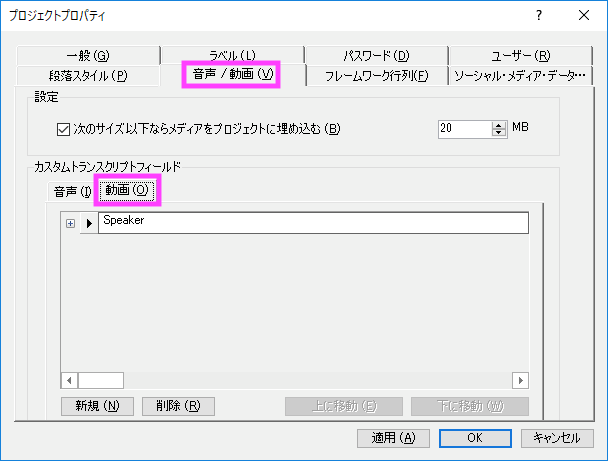The height and width of the screenshot is (461, 608).
Task: Expand the Speaker row plus icon
Action: pos(70,223)
